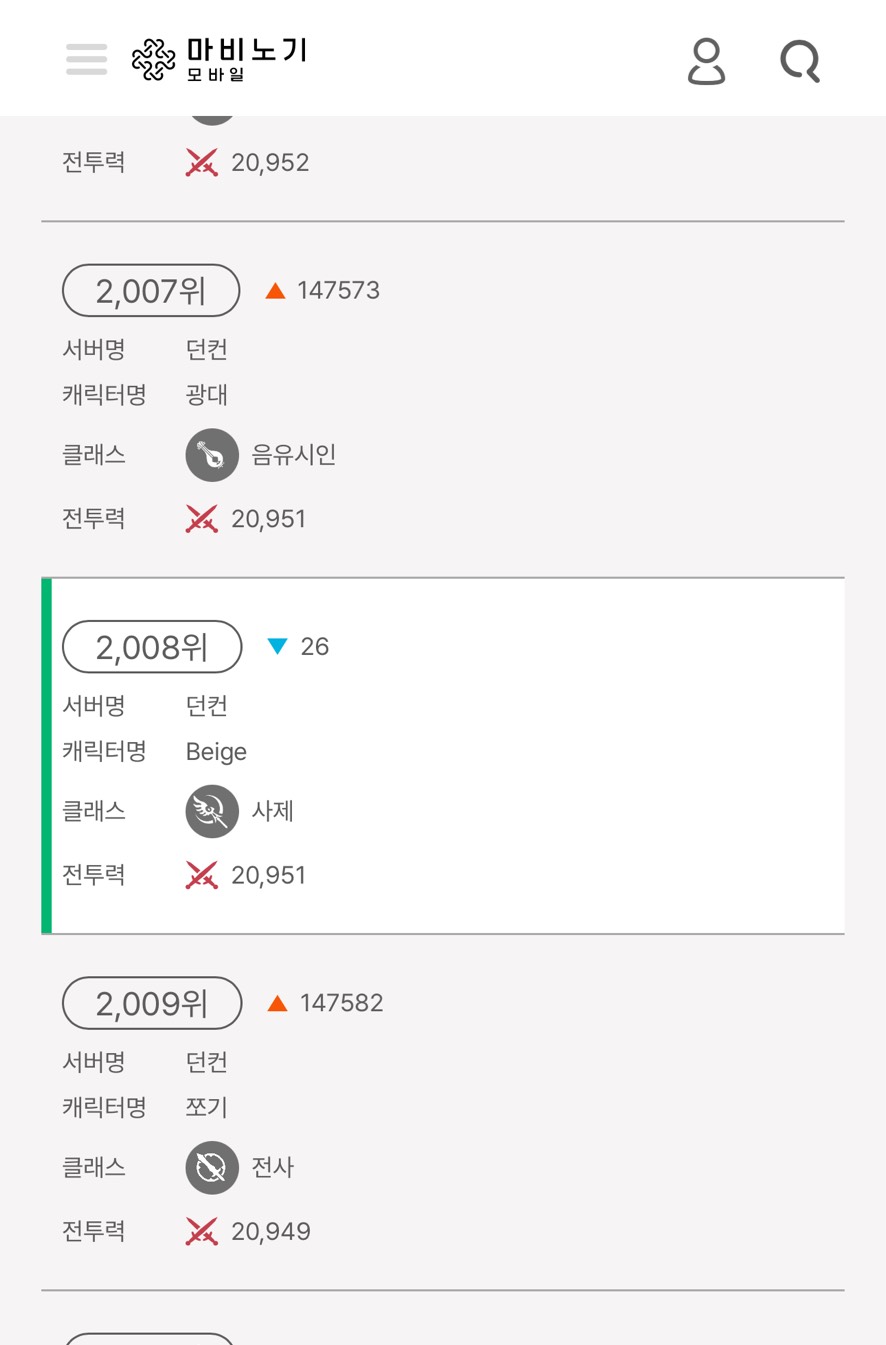Select the 2,007위 rank badge
Viewport: 886px width, 1345px height.
(151, 291)
